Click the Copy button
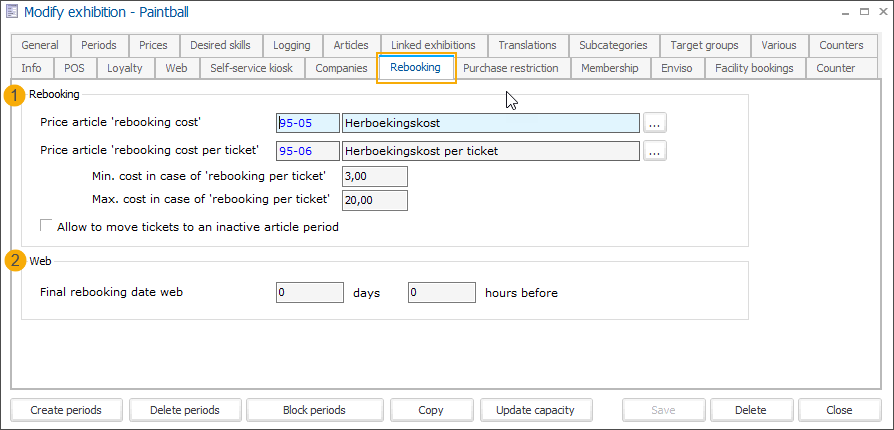 click(430, 410)
